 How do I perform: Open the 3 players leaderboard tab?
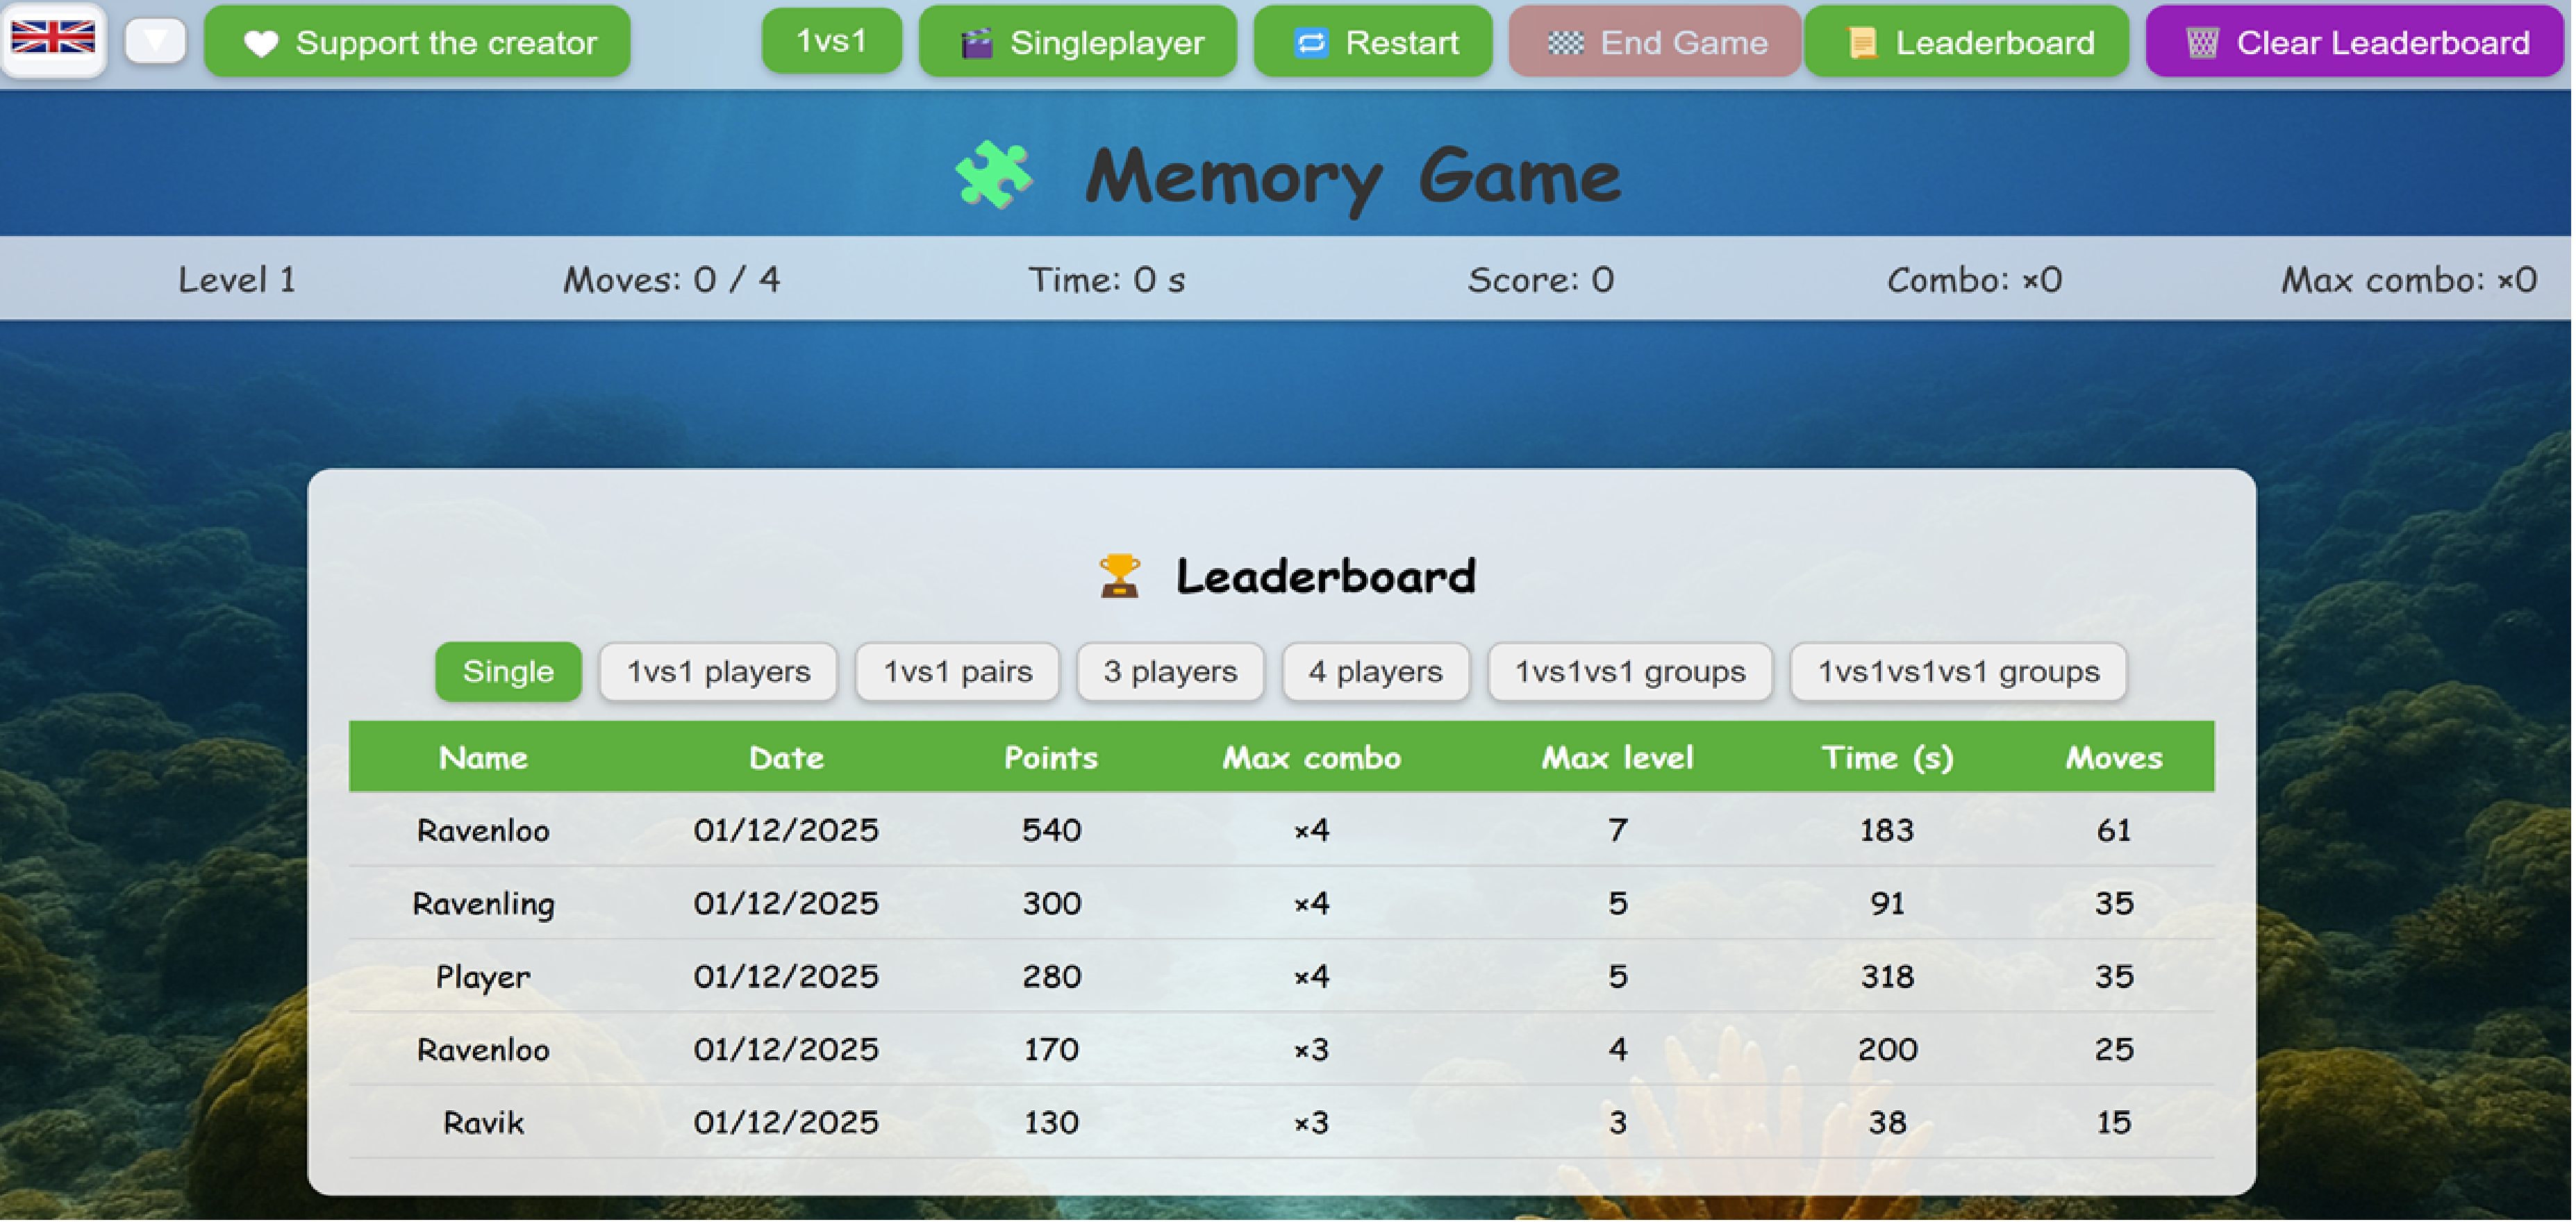click(1170, 672)
